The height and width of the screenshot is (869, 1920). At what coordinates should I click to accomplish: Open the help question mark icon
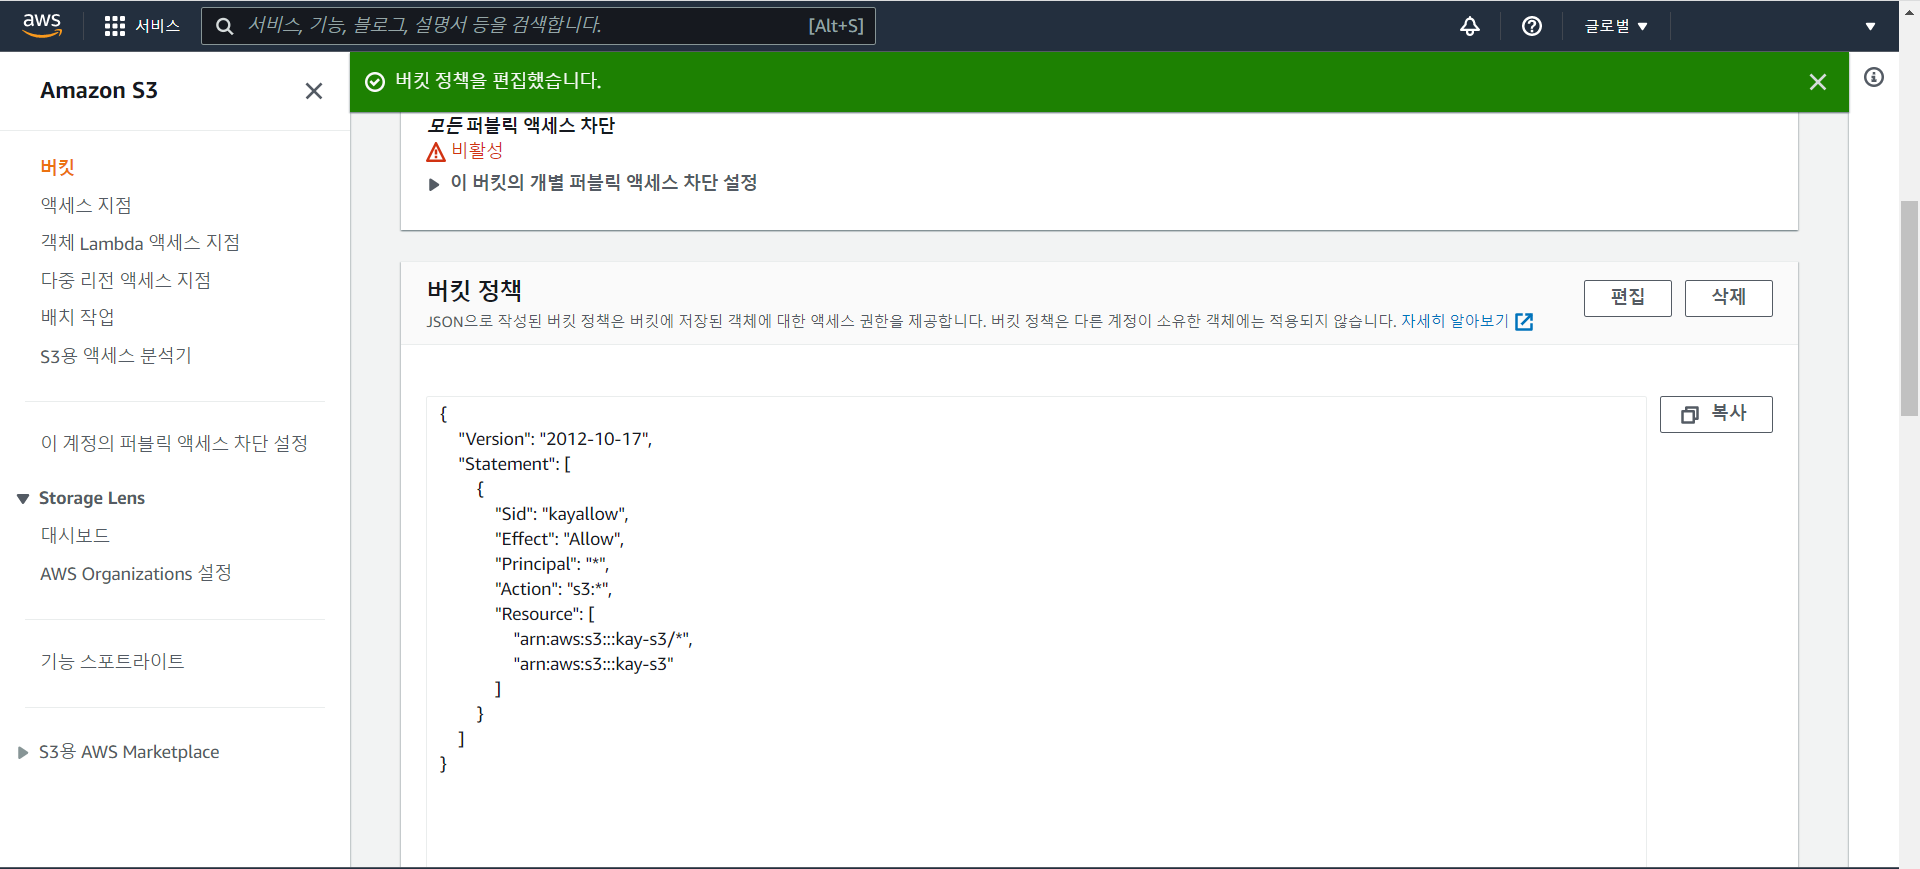(x=1531, y=26)
